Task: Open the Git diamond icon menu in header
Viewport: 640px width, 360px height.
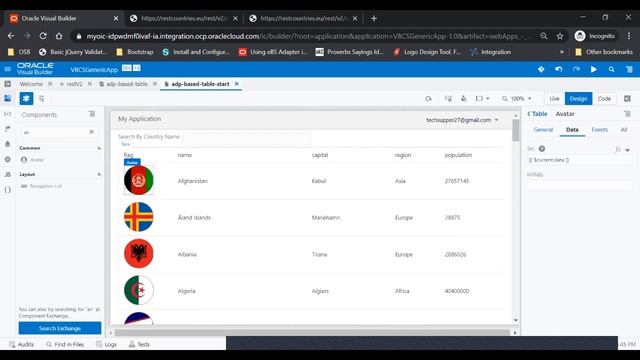Action: [x=541, y=69]
